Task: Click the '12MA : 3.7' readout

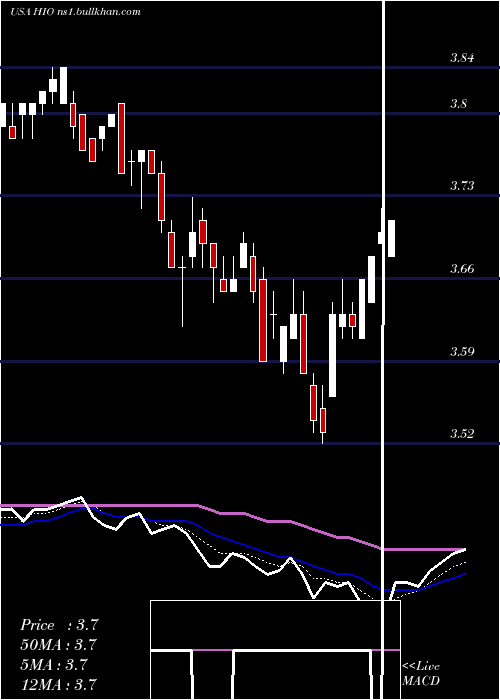Action: (58, 684)
